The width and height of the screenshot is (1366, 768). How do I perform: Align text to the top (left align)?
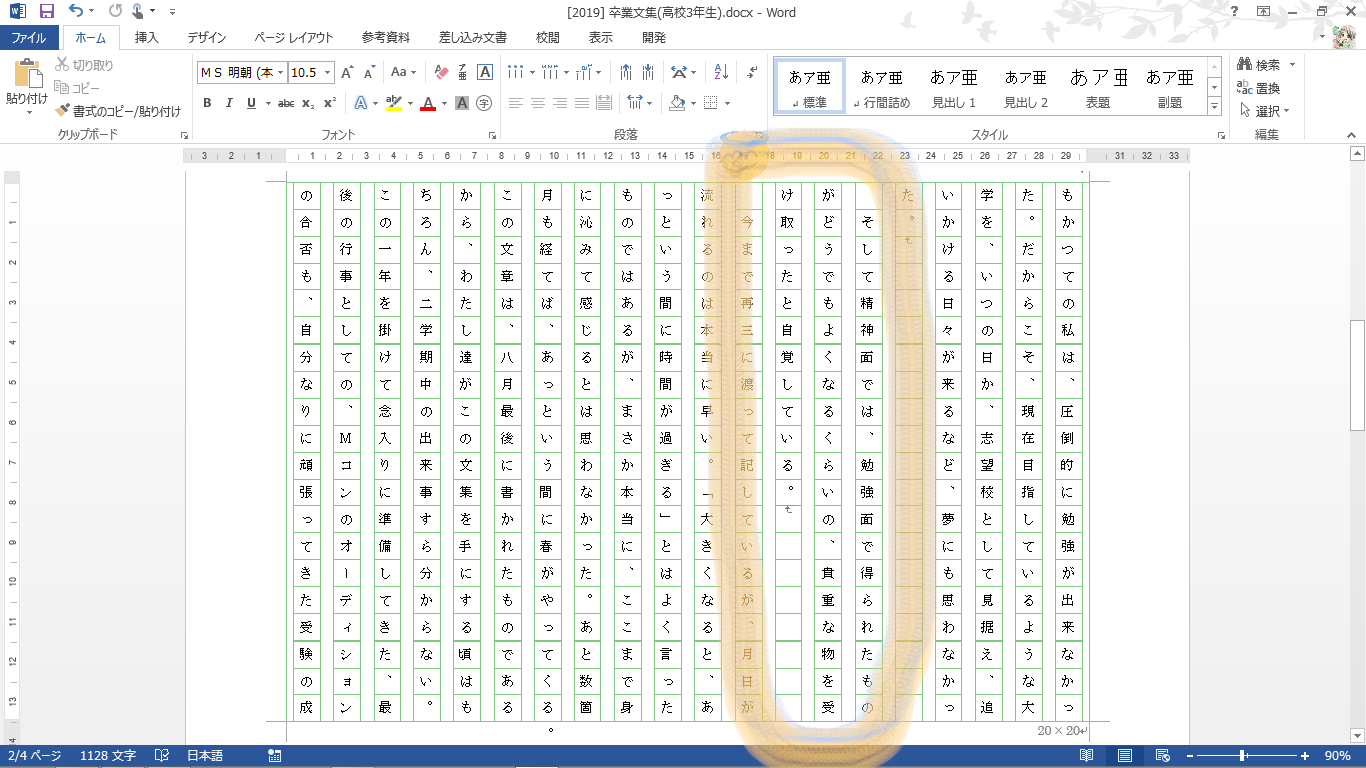click(x=516, y=103)
